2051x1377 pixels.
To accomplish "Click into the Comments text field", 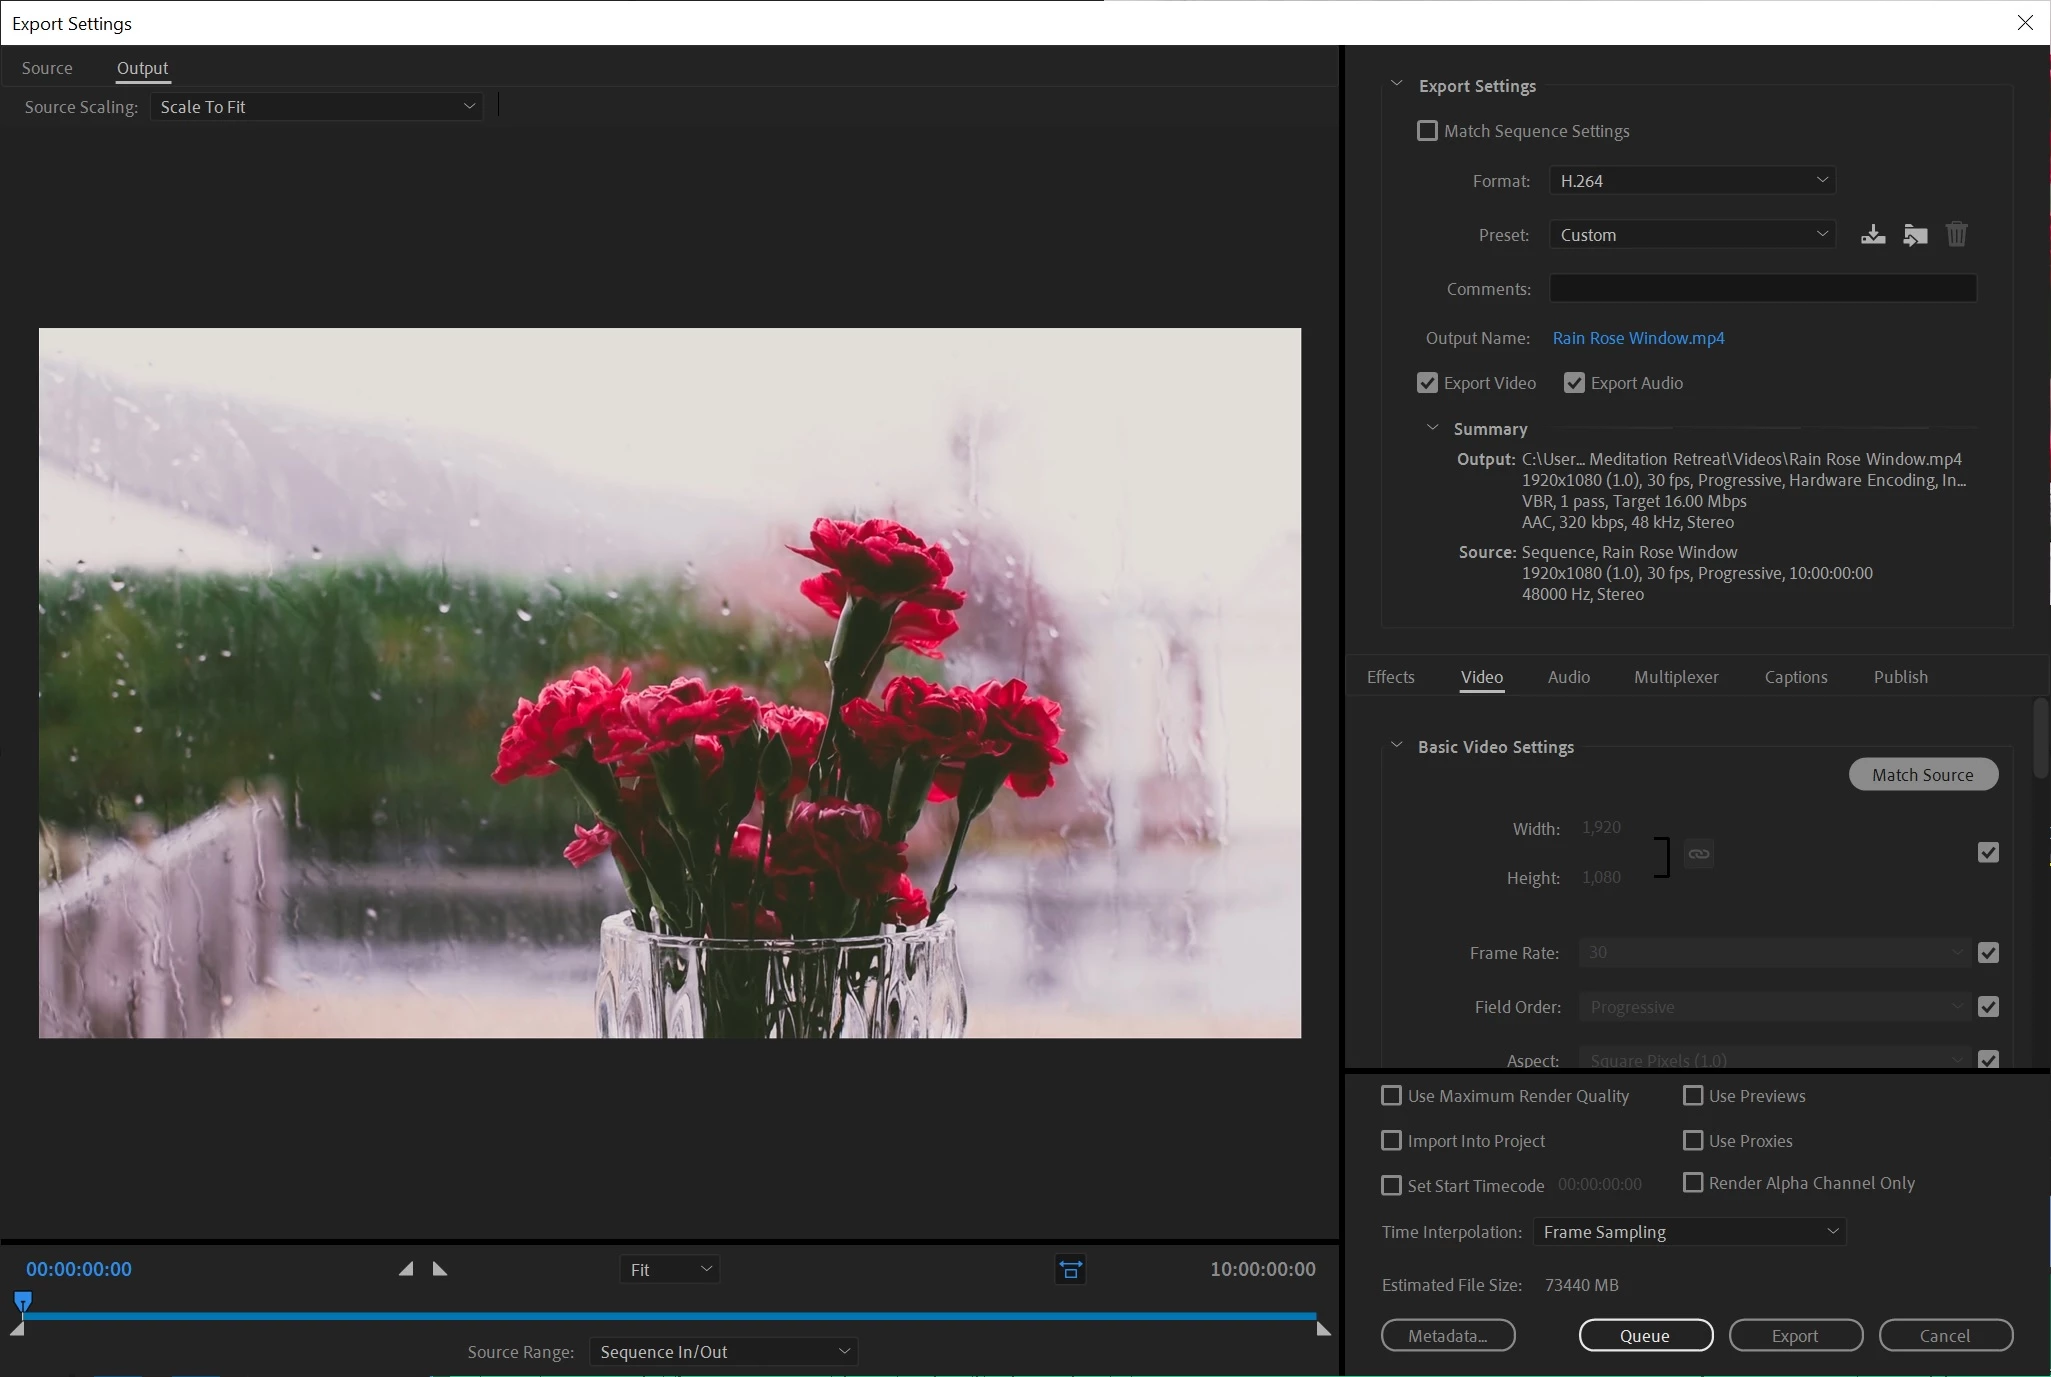I will pyautogui.click(x=1762, y=289).
